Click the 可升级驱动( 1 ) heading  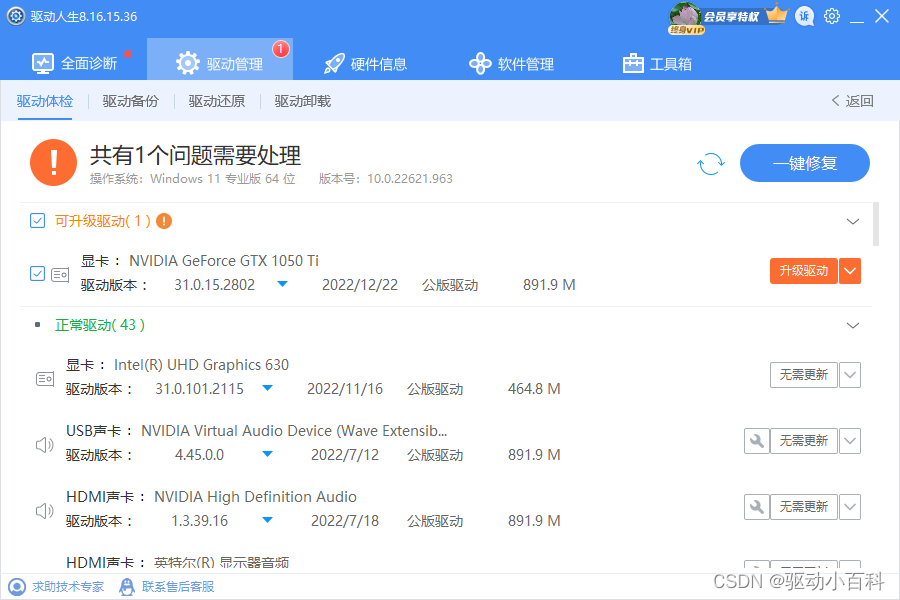tap(103, 221)
